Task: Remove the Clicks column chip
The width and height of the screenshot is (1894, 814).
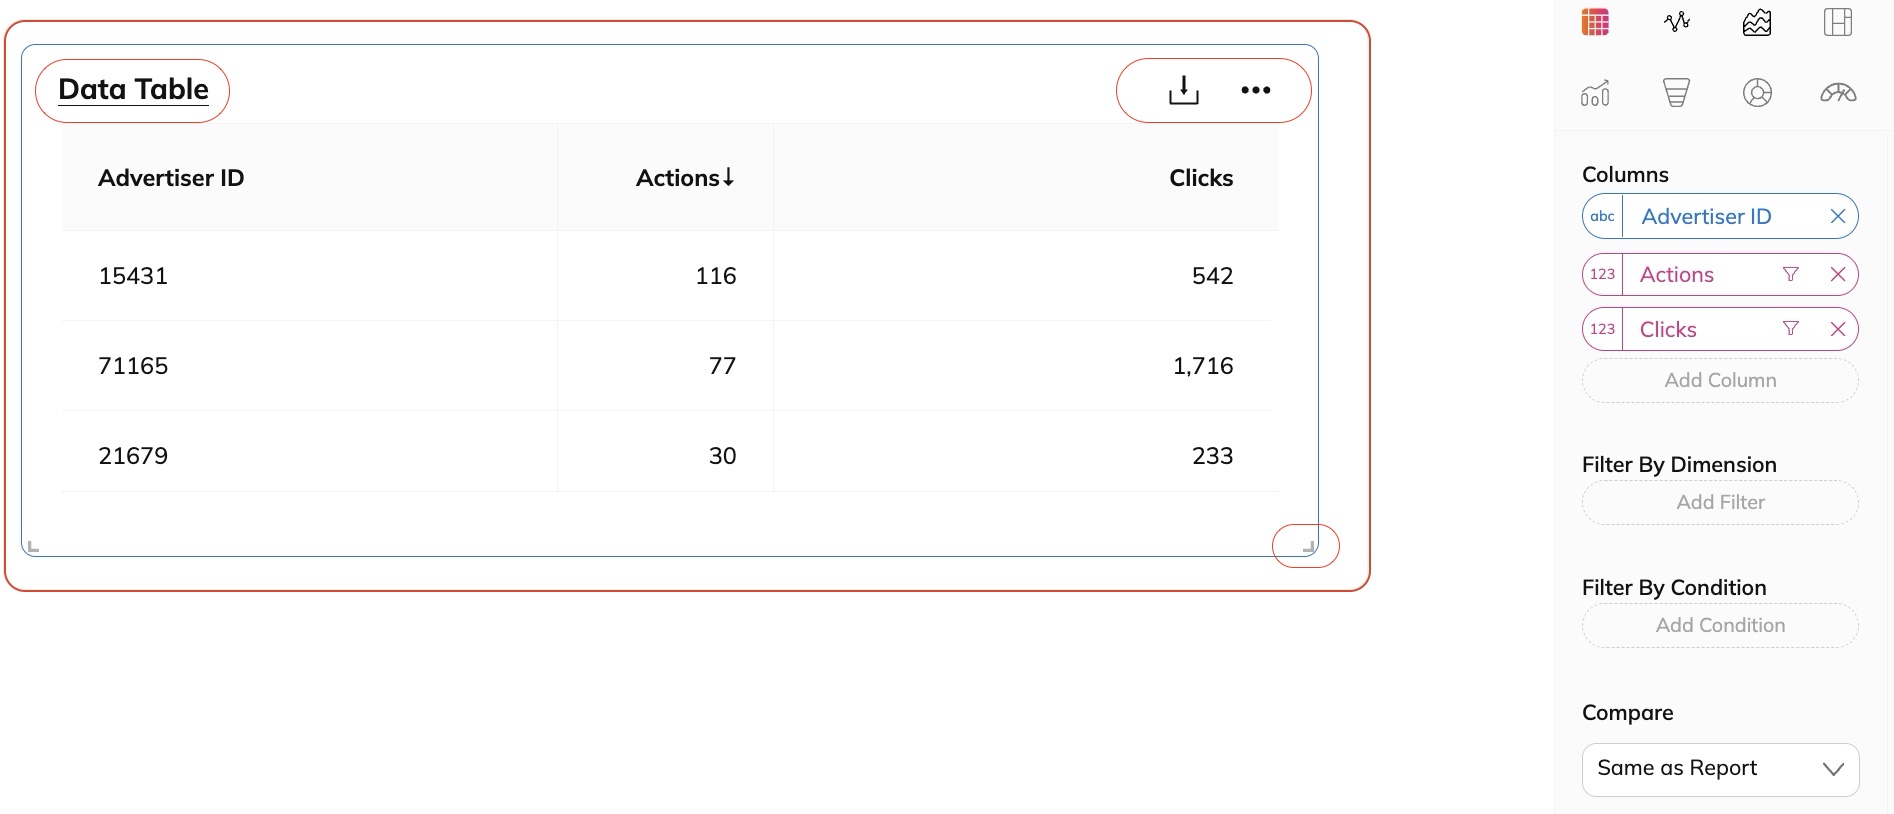Action: click(x=1838, y=329)
